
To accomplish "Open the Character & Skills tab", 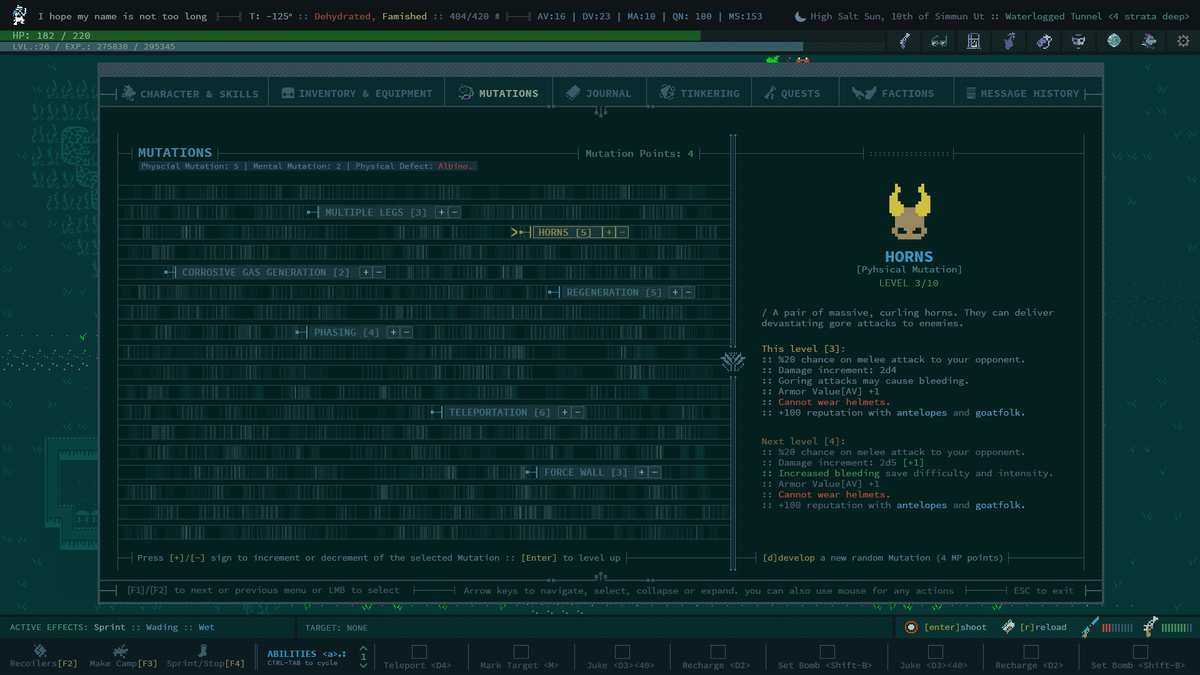I will (190, 93).
